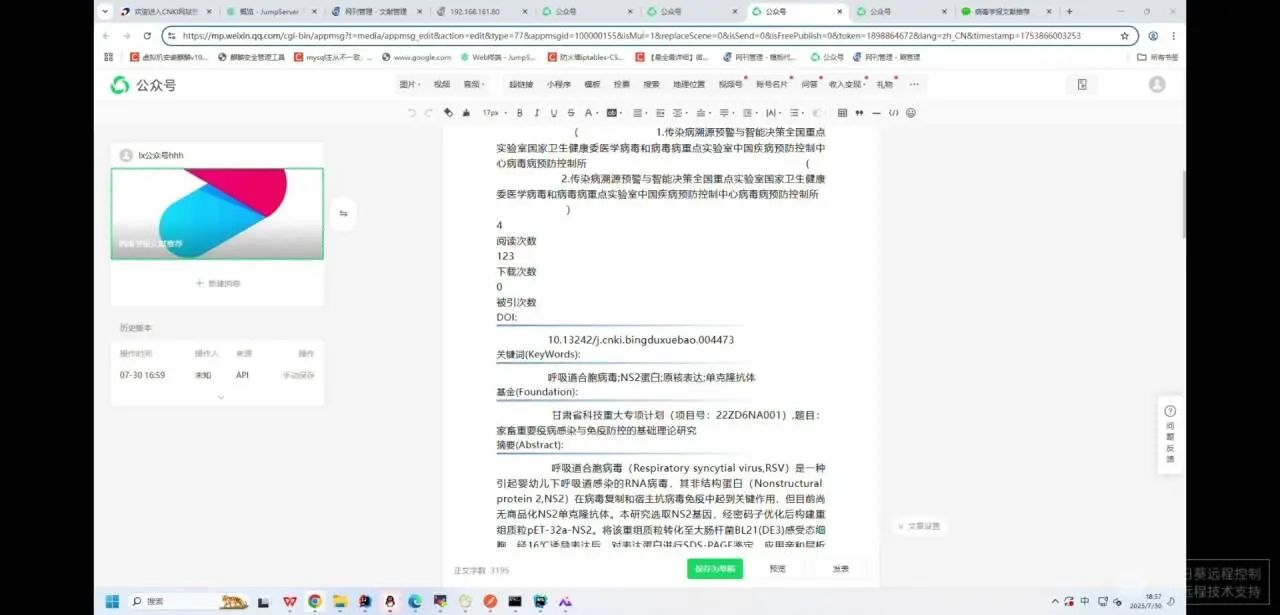The height and width of the screenshot is (615, 1280).
Task: Open the WPS icon in the taskbar
Action: (289, 601)
